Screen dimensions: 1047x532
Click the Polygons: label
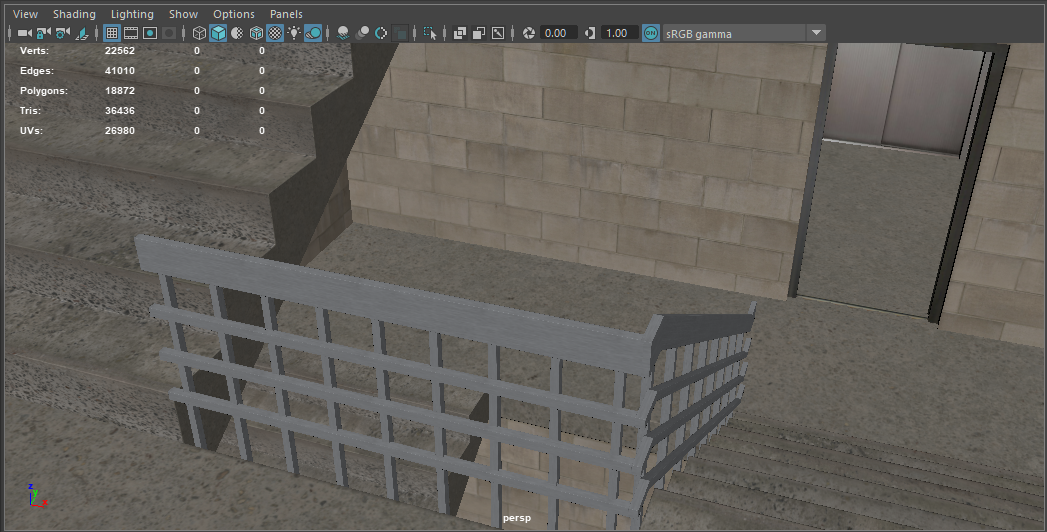[43, 91]
